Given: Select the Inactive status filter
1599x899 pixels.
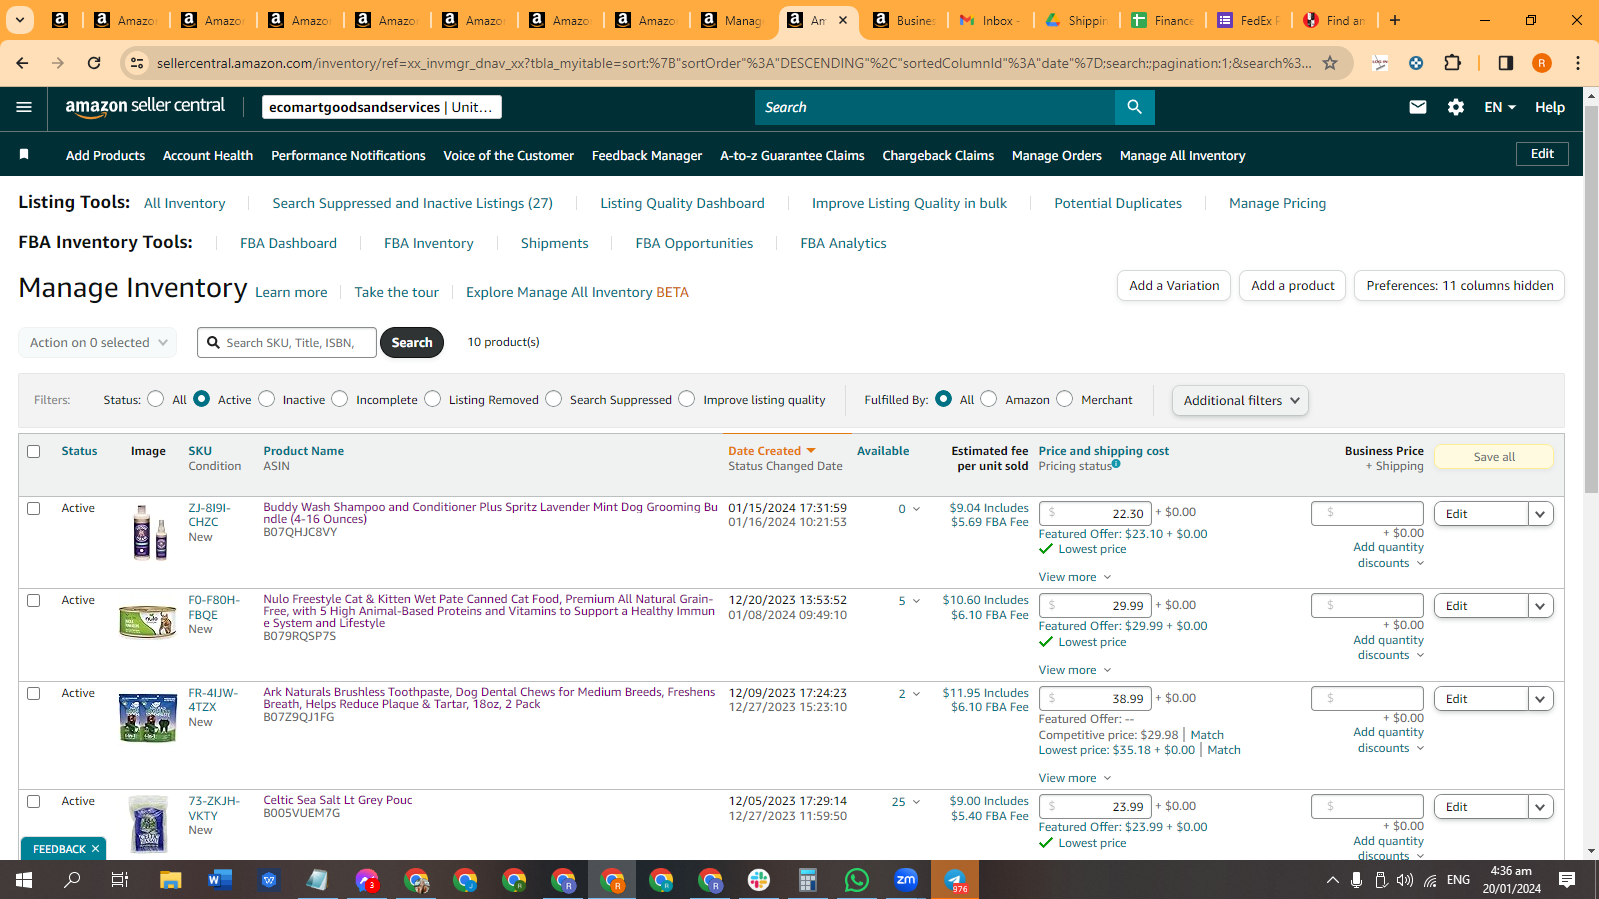Looking at the screenshot, I should [266, 399].
